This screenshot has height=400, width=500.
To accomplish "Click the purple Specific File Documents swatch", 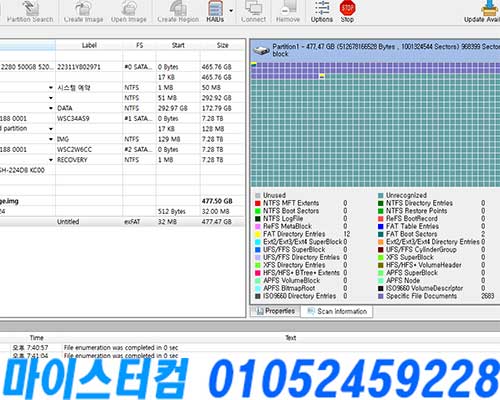I will click(x=381, y=296).
